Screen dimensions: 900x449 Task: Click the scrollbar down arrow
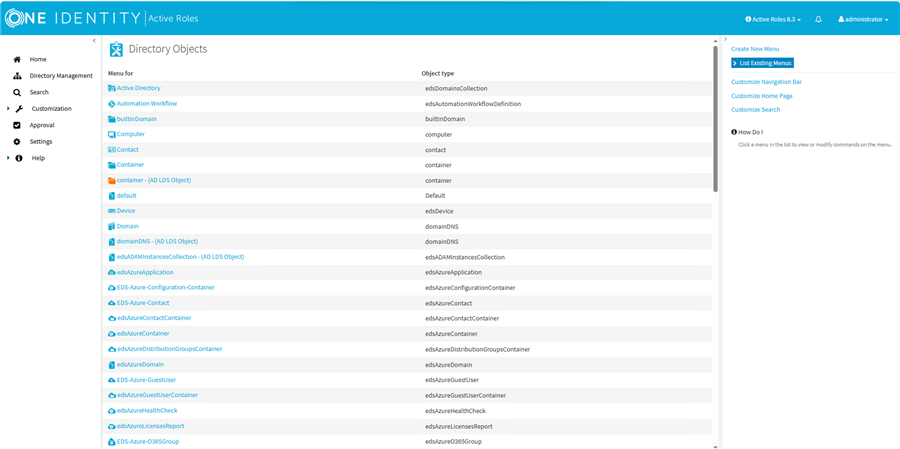715,446
